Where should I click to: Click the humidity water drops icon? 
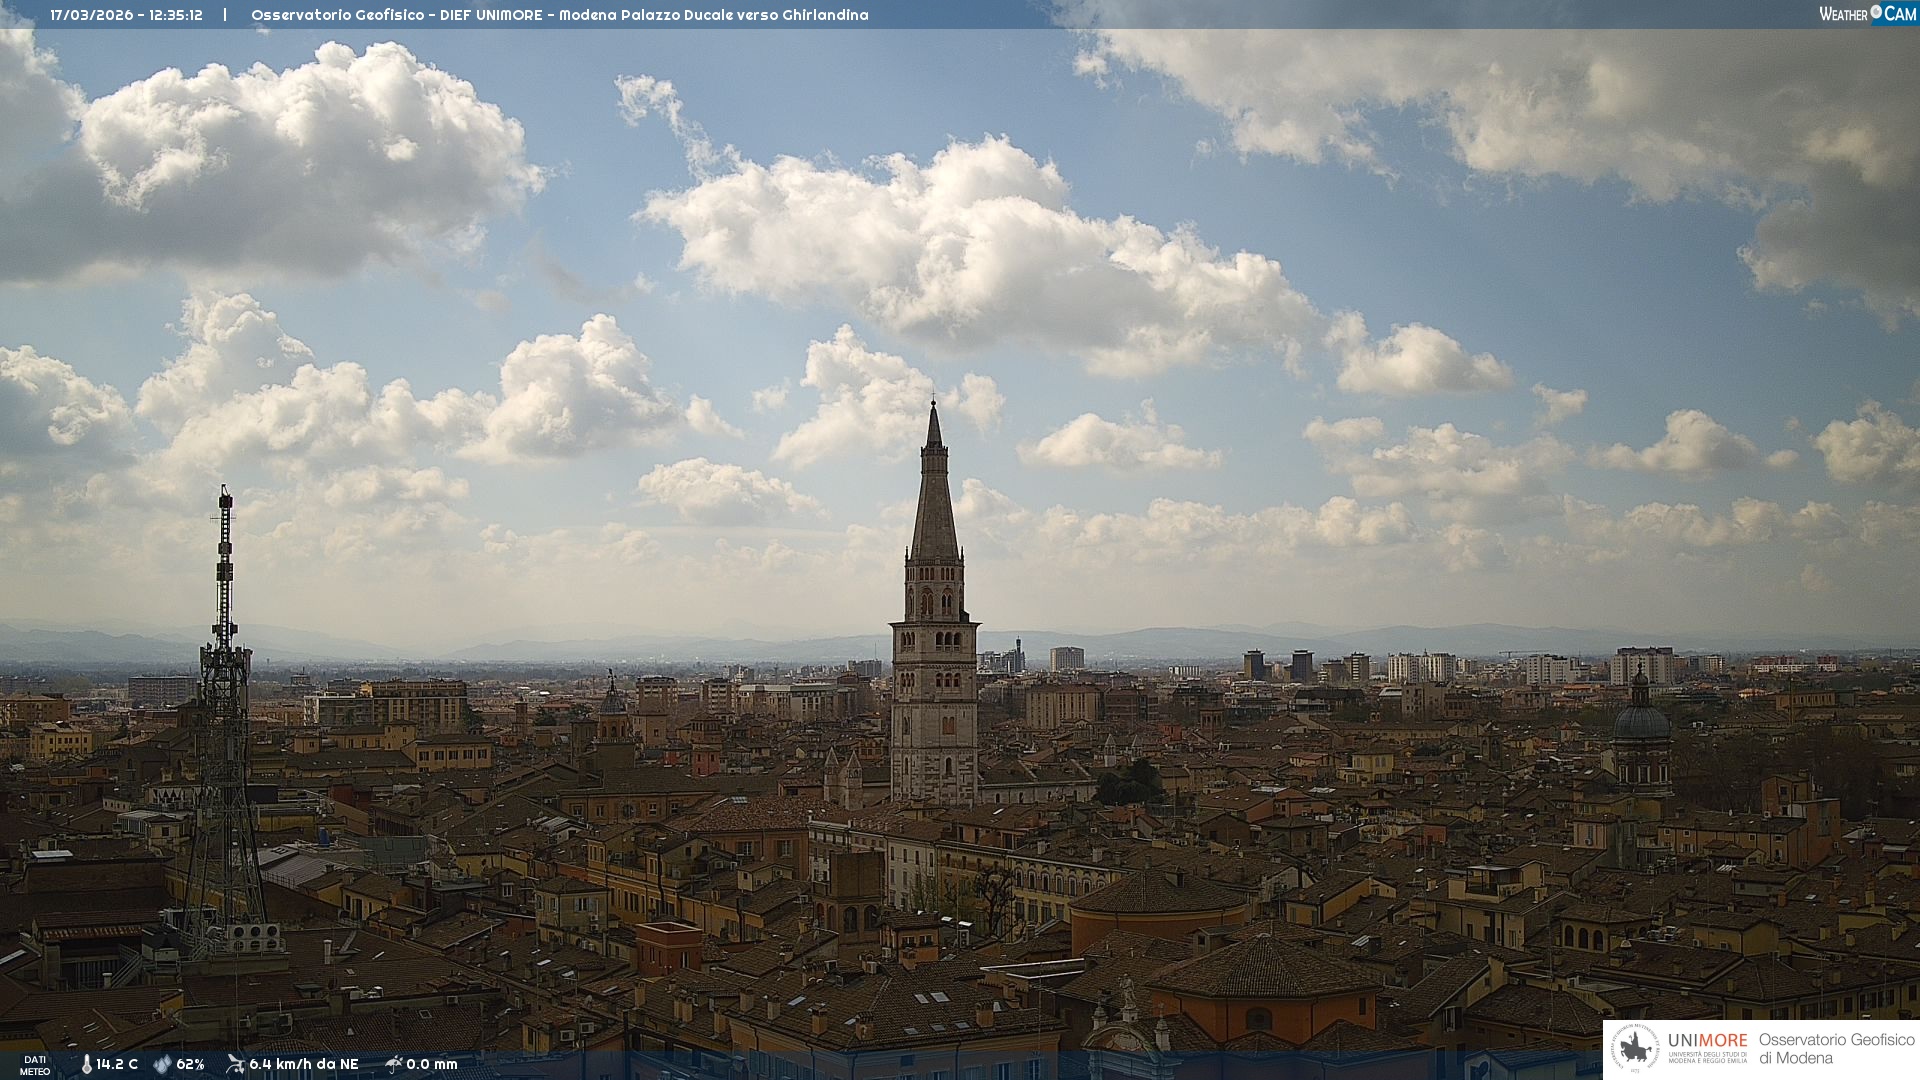point(162,1064)
